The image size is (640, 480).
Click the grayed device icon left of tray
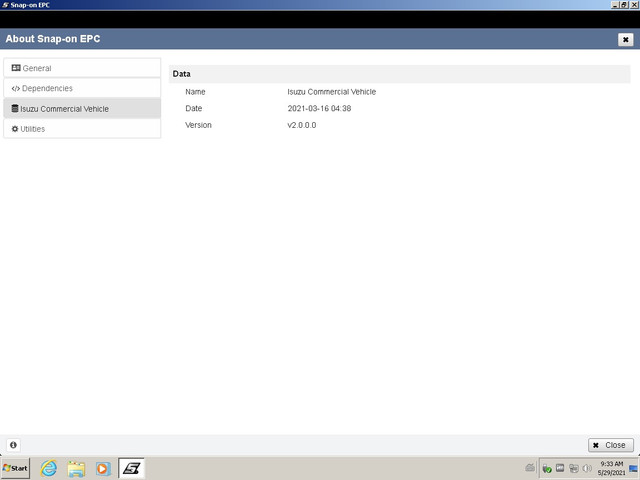tap(530, 468)
